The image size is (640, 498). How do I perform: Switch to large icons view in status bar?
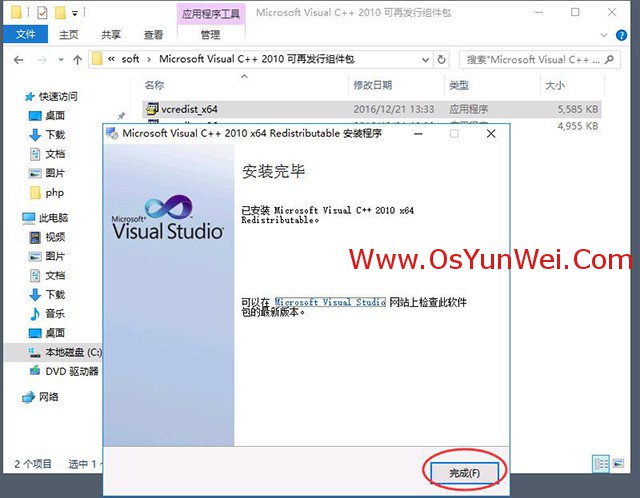point(618,464)
